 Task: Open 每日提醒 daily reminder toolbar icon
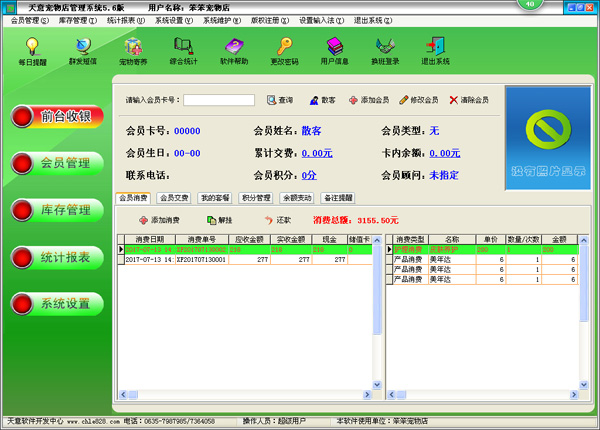[x=31, y=51]
